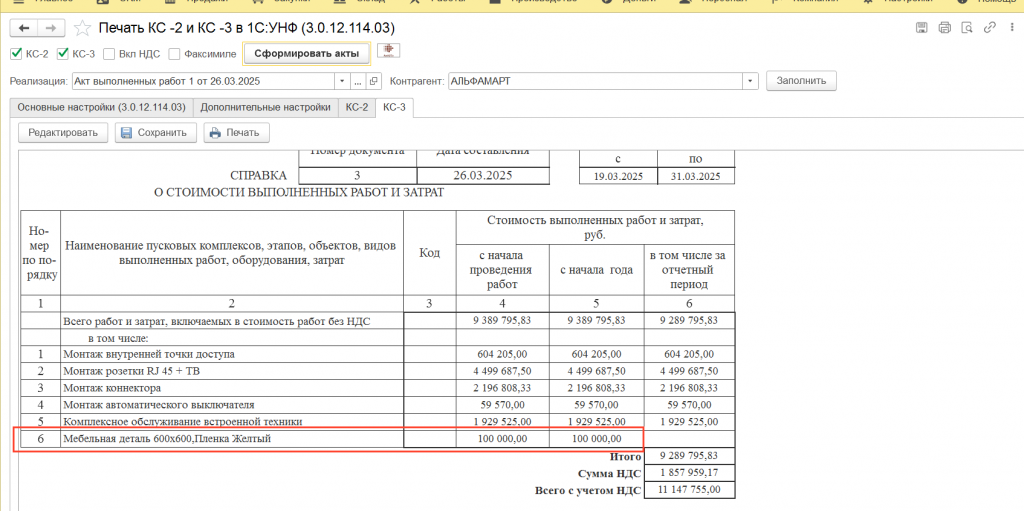1024x511 pixels.
Task: Click the Сформировать акты button
Action: (306, 54)
